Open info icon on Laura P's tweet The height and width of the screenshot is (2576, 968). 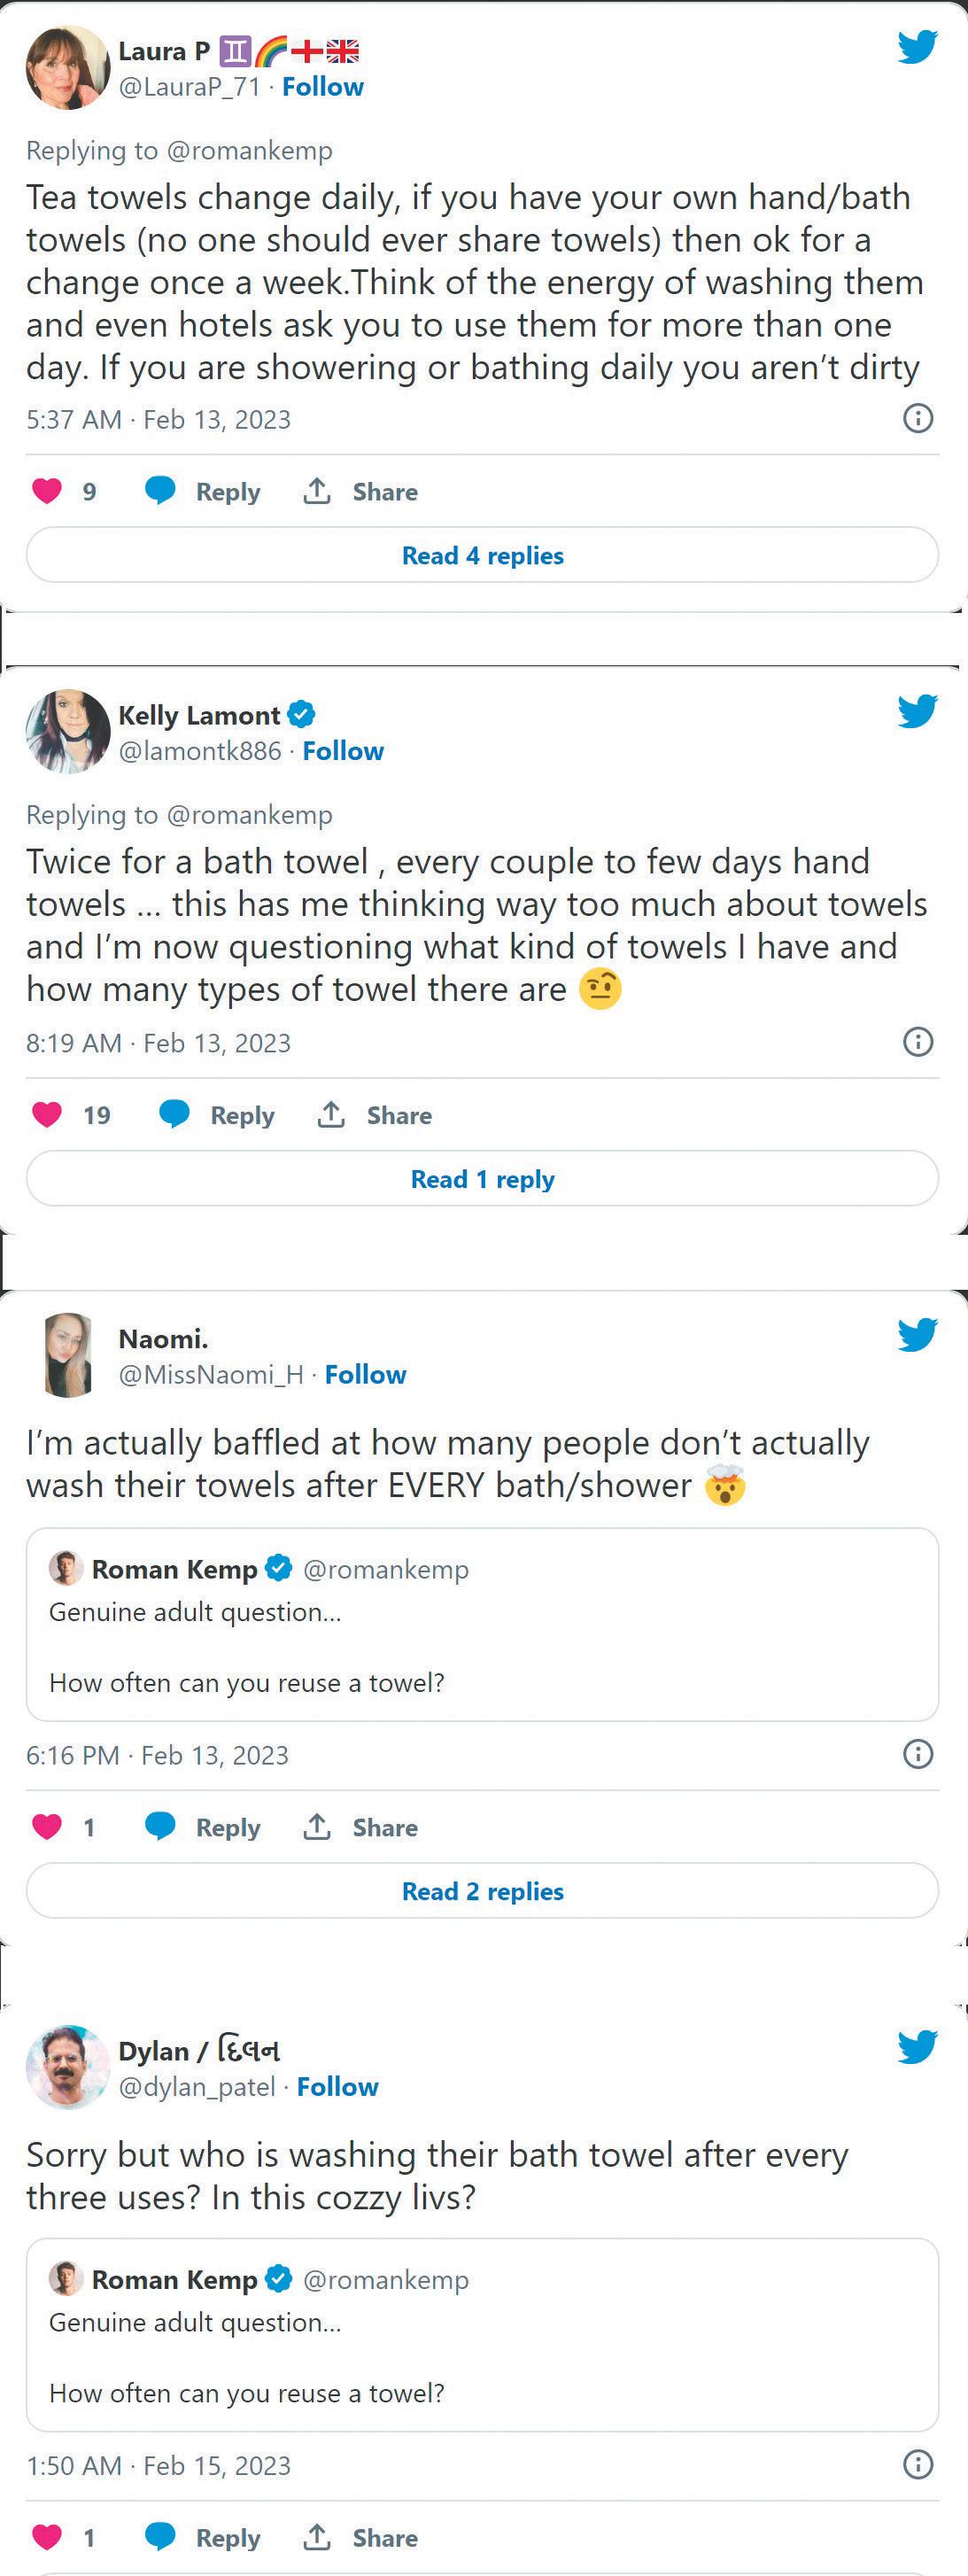point(917,418)
